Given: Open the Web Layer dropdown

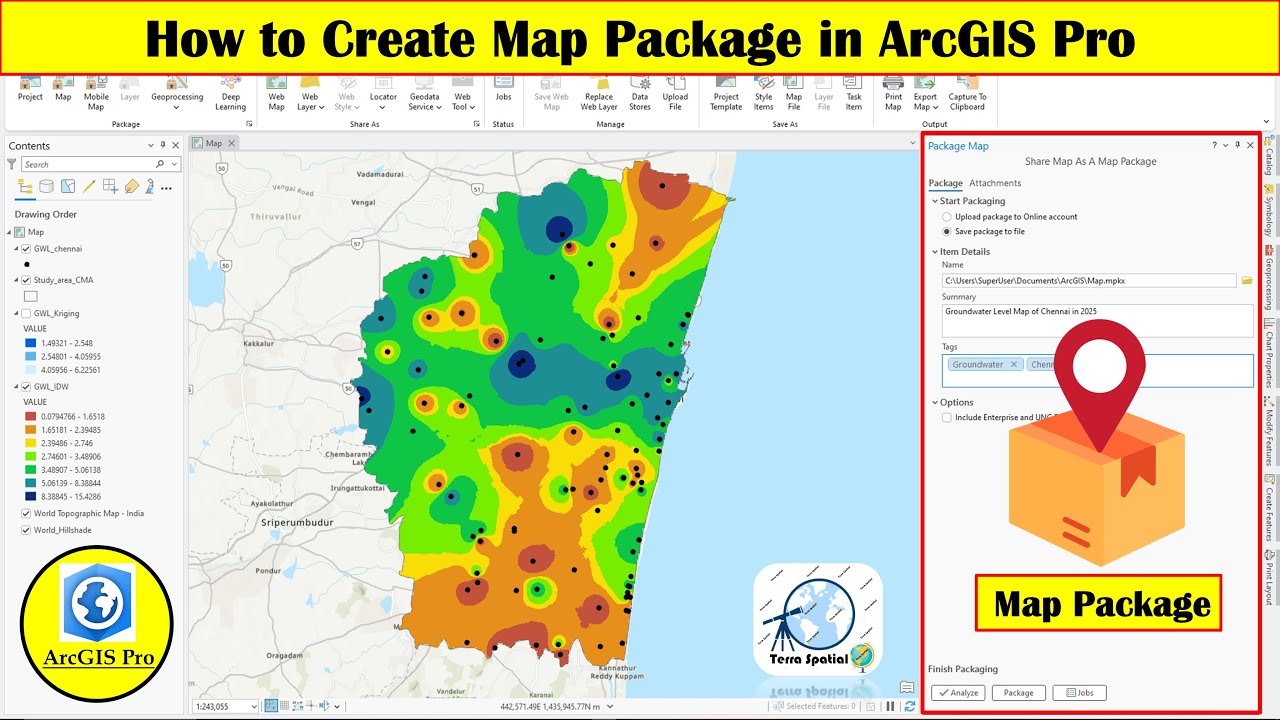Looking at the screenshot, I should 310,93.
